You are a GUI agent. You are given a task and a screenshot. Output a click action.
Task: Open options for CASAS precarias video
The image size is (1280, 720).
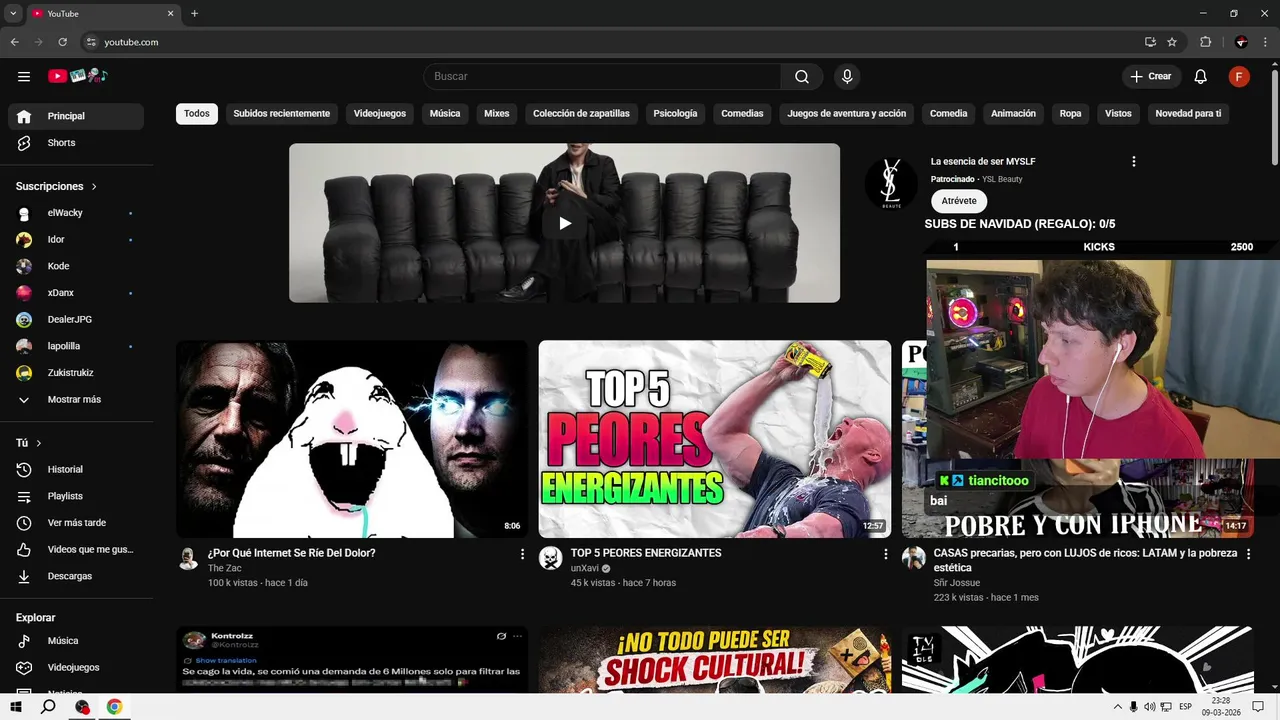pos(1247,553)
